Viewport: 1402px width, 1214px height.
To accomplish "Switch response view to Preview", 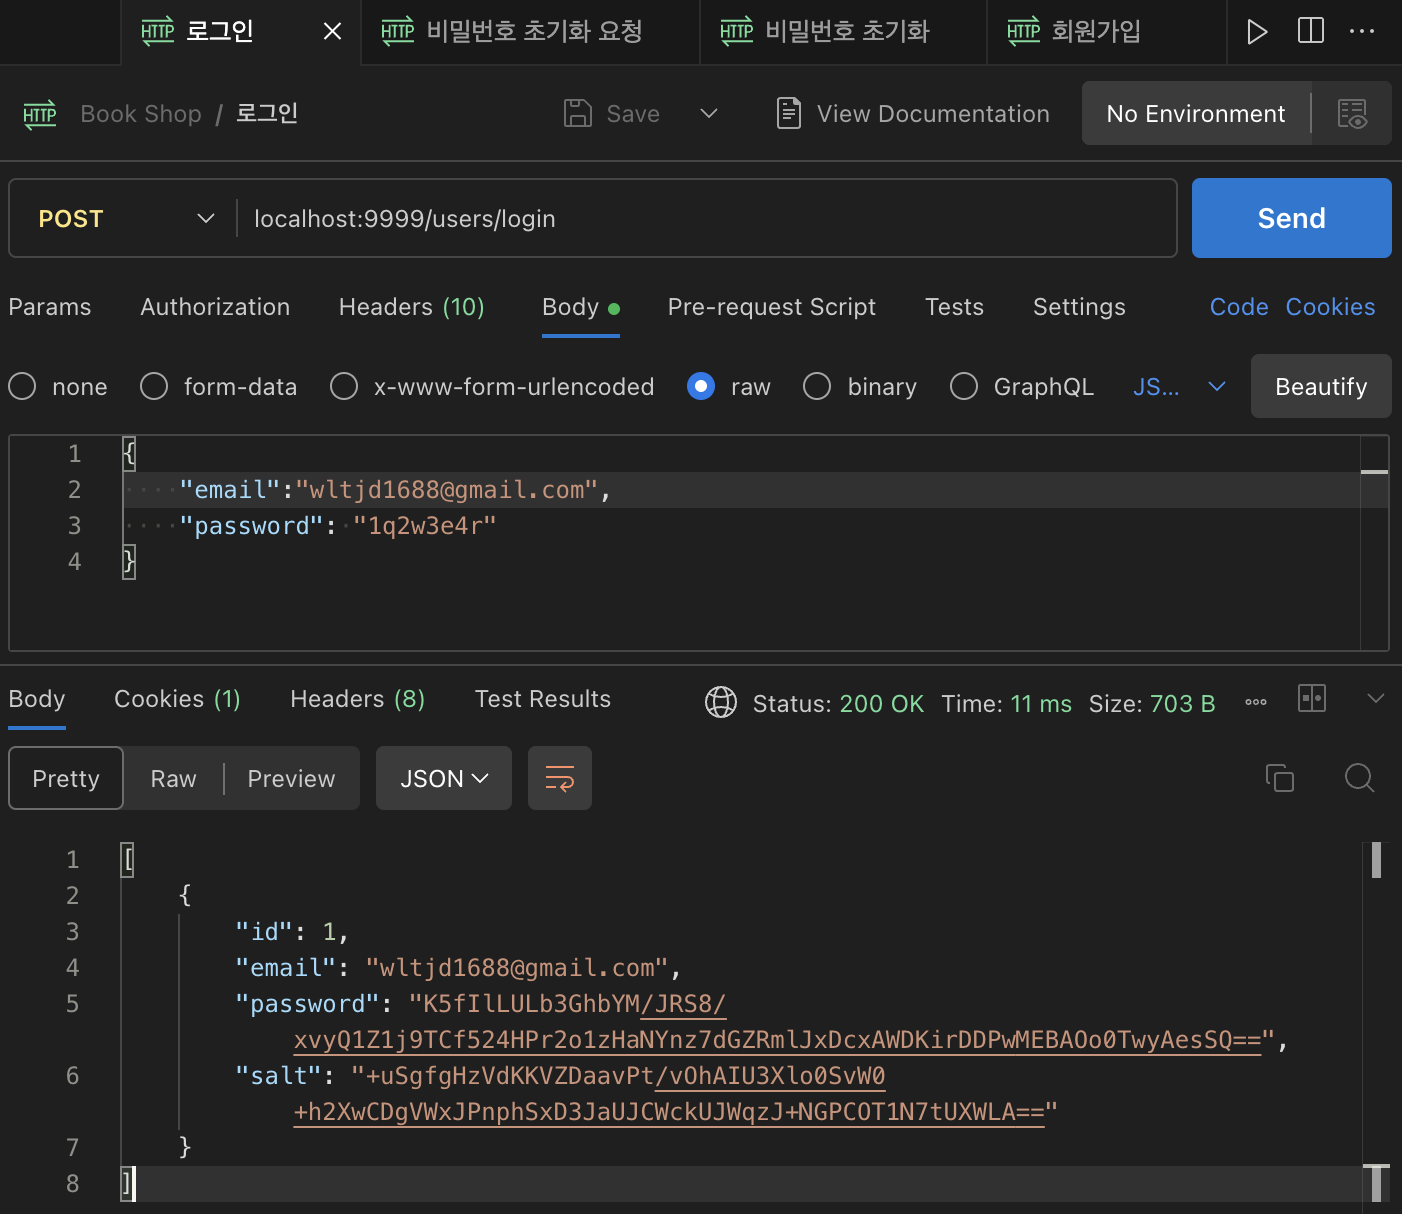I will [291, 778].
